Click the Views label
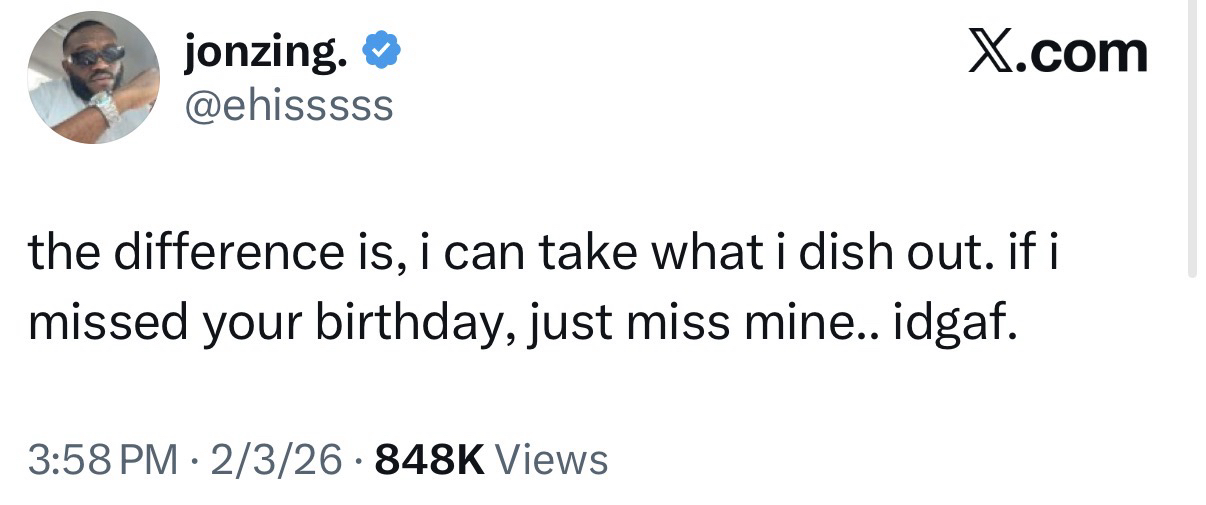The width and height of the screenshot is (1206, 505). [x=551, y=460]
